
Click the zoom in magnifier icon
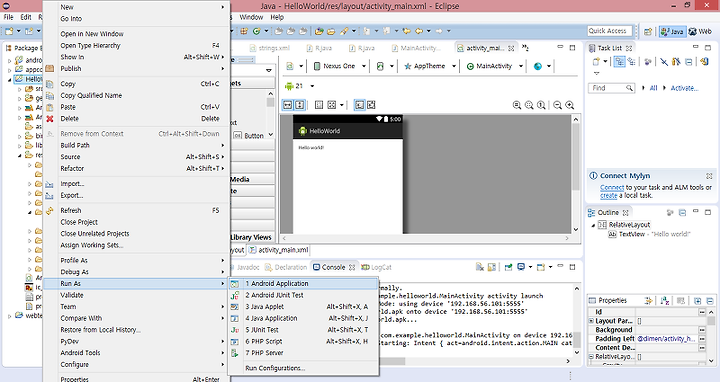[570, 105]
